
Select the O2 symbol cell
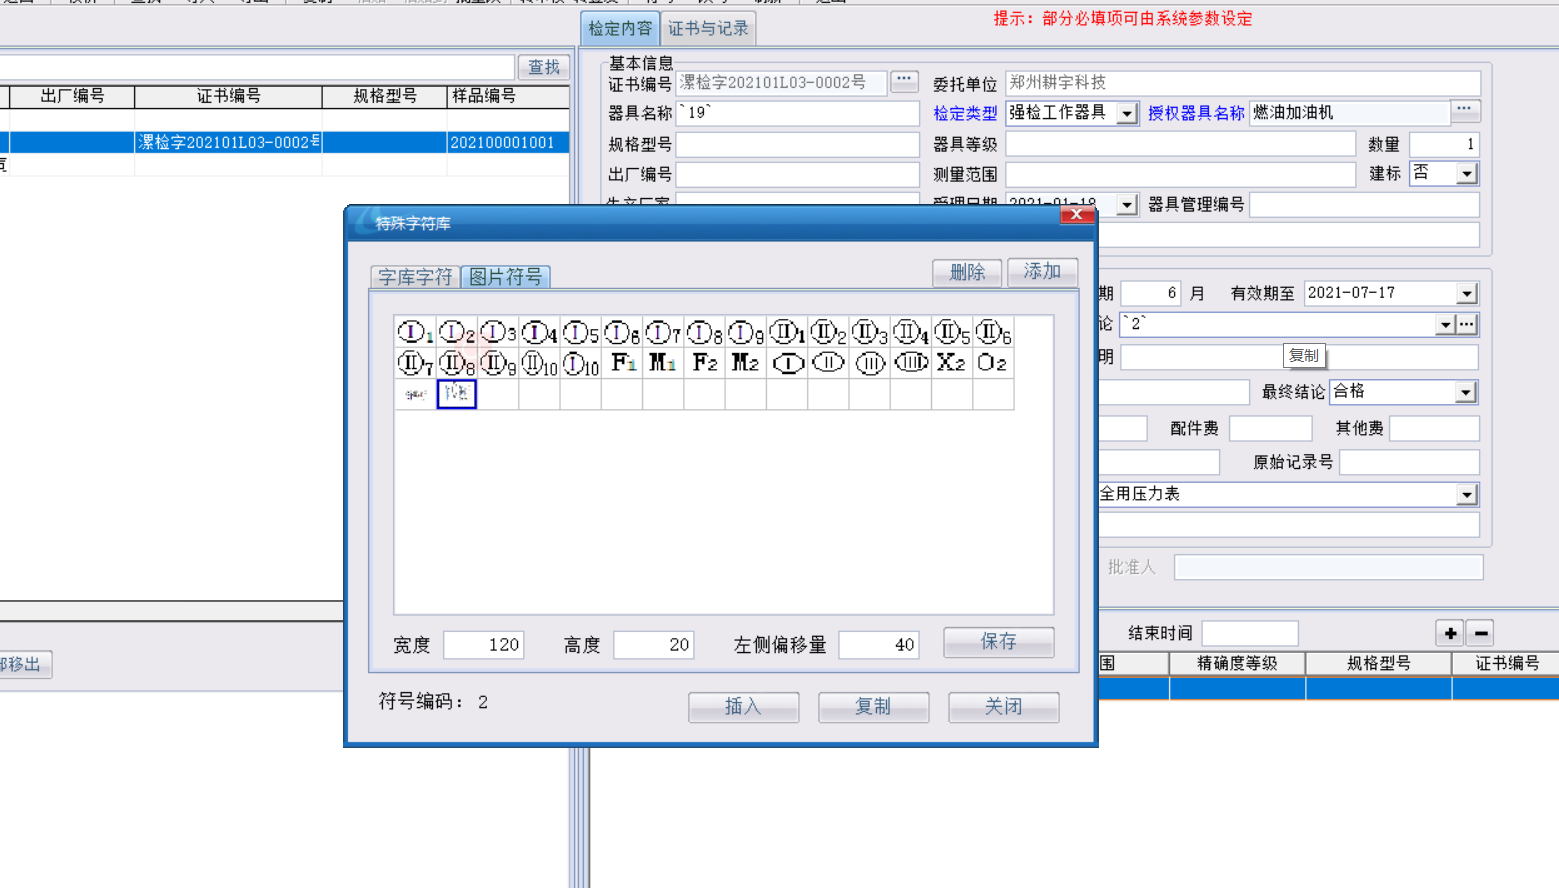point(992,362)
